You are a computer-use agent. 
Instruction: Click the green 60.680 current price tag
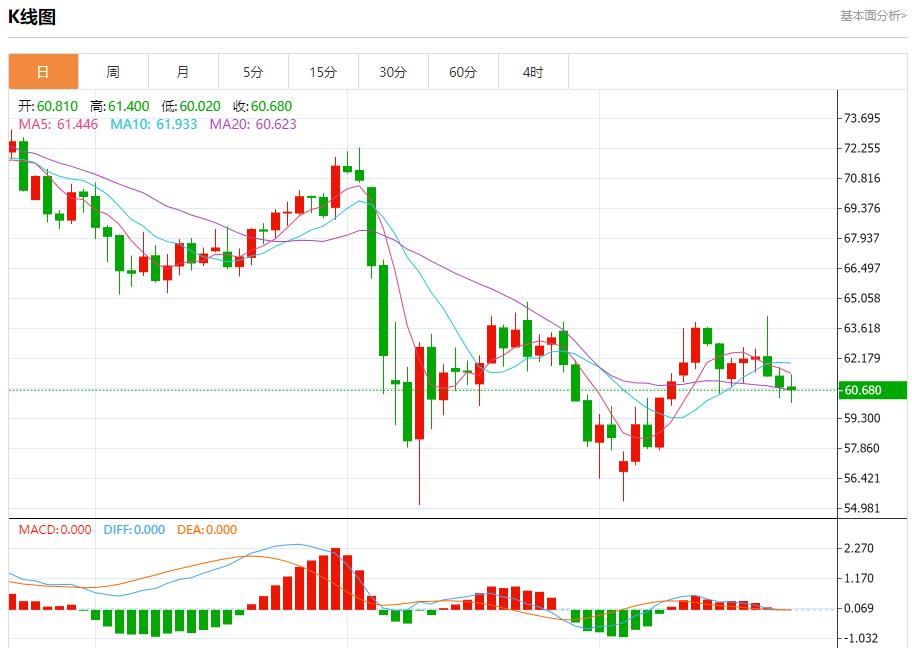point(871,390)
